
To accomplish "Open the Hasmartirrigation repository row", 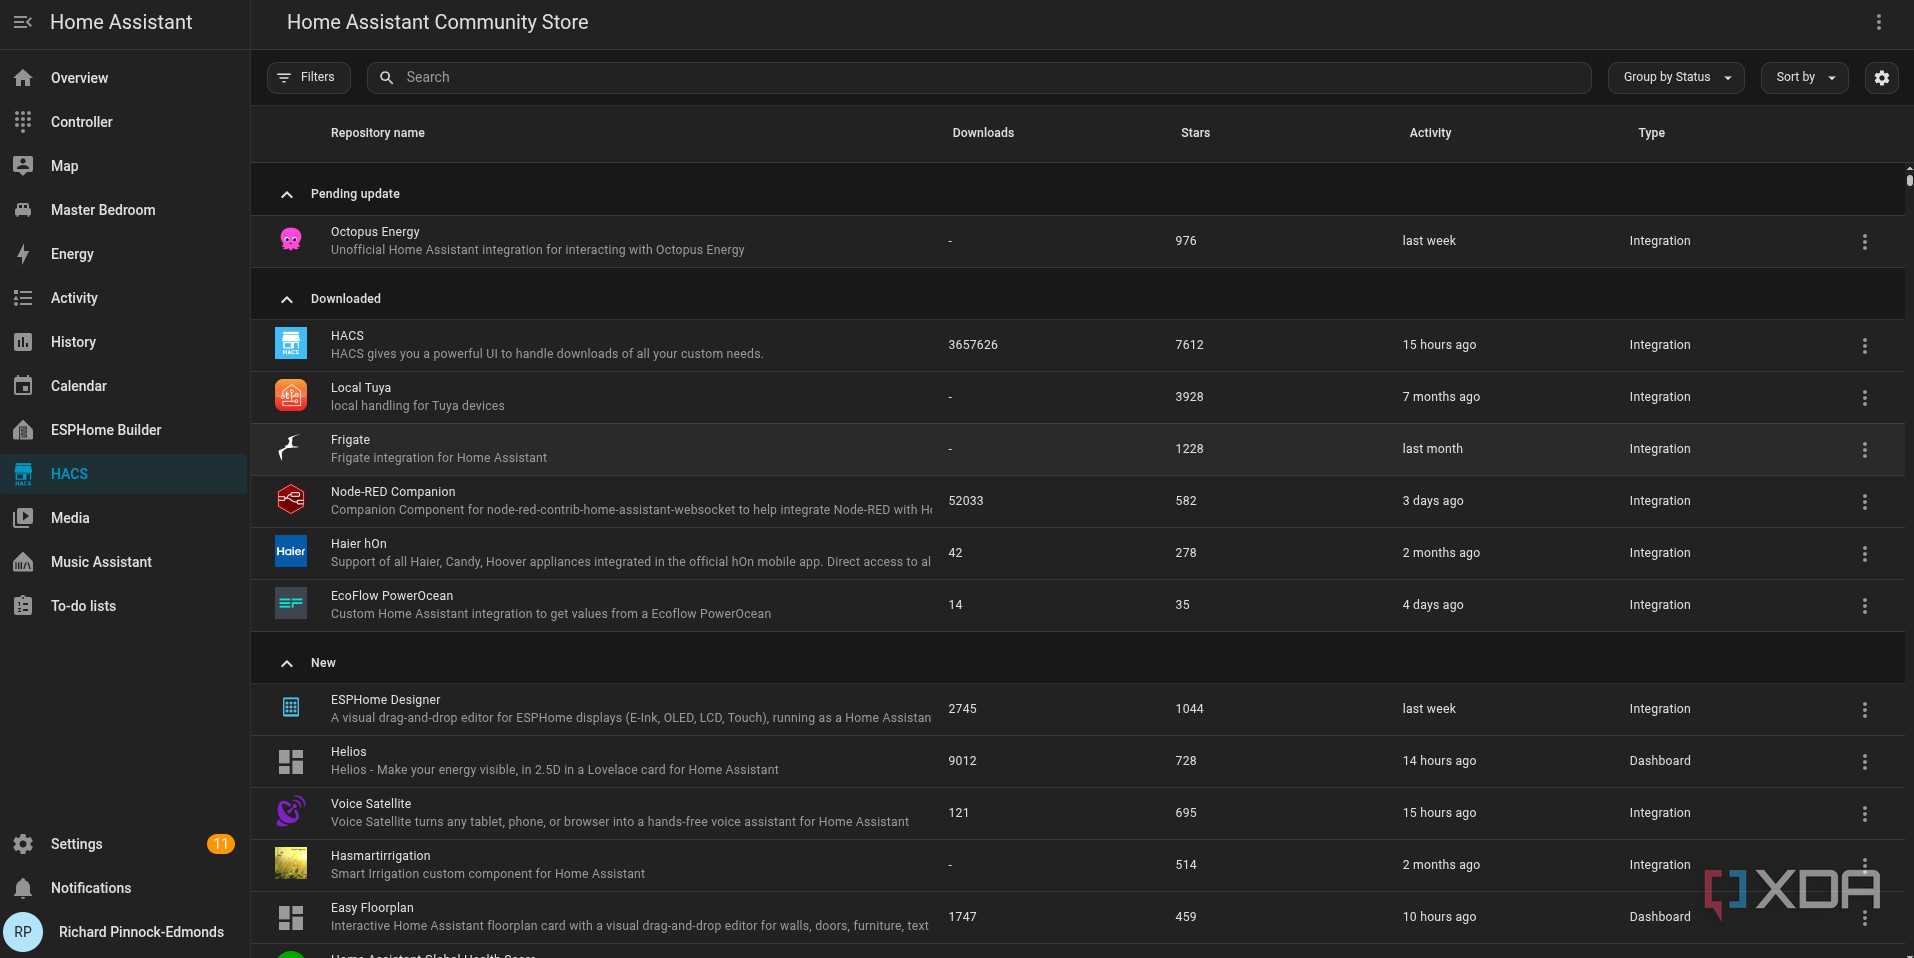I will (1077, 865).
